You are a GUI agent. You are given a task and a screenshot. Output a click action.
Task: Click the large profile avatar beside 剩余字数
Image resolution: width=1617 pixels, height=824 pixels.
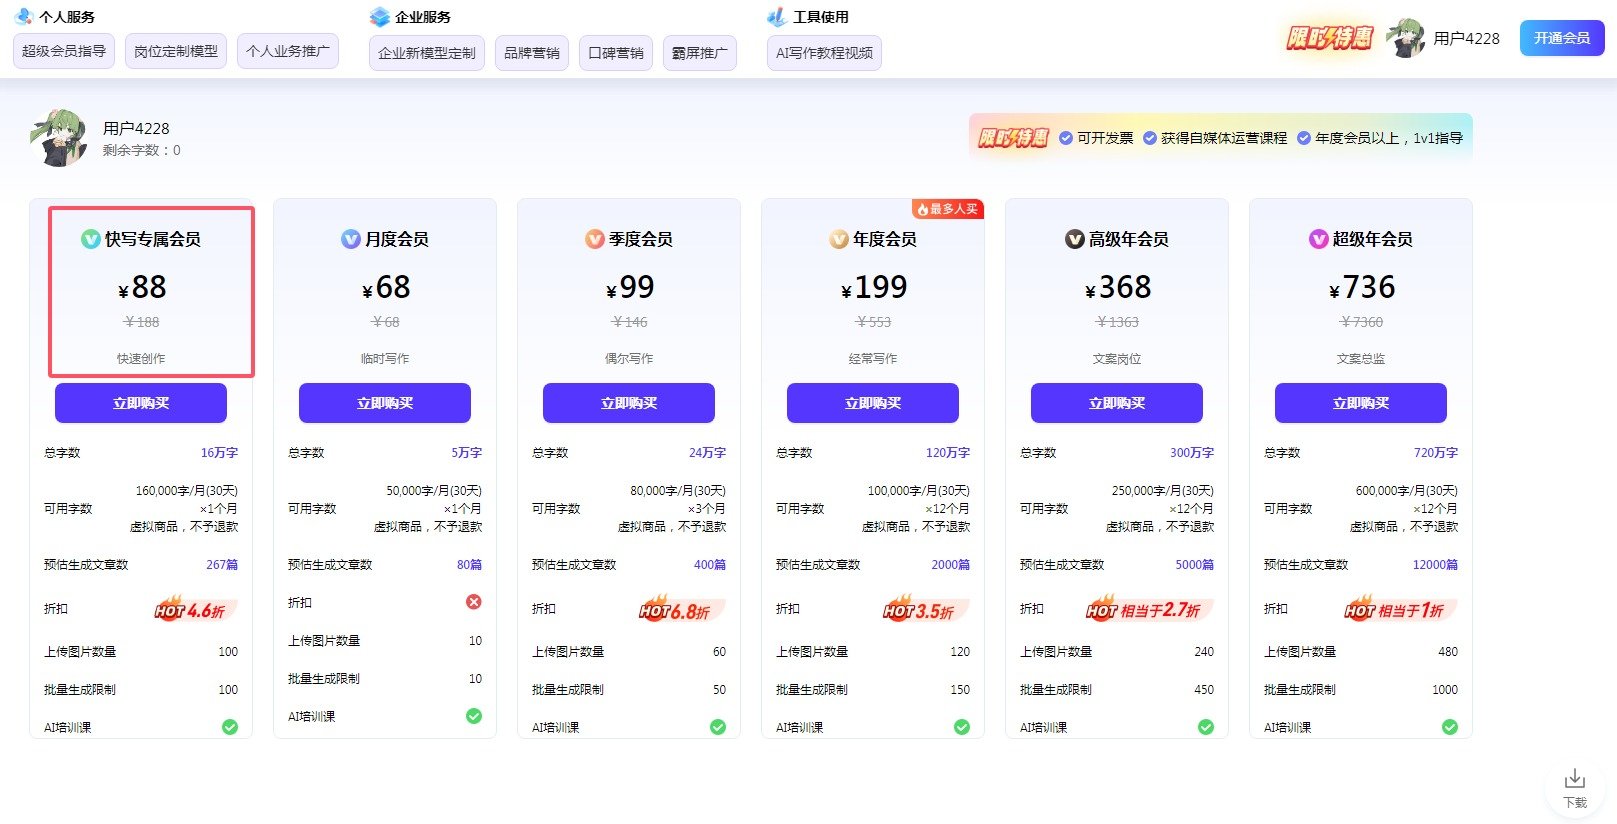coord(59,138)
